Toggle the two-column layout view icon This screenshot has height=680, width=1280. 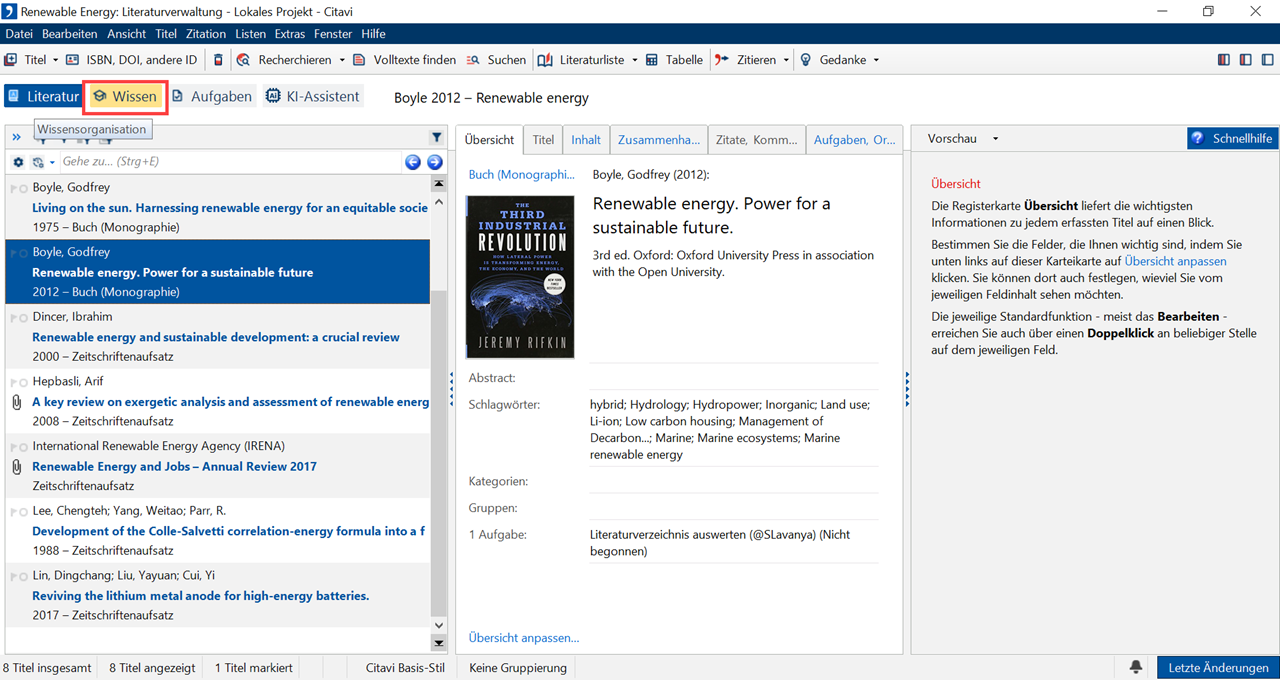pos(1245,60)
